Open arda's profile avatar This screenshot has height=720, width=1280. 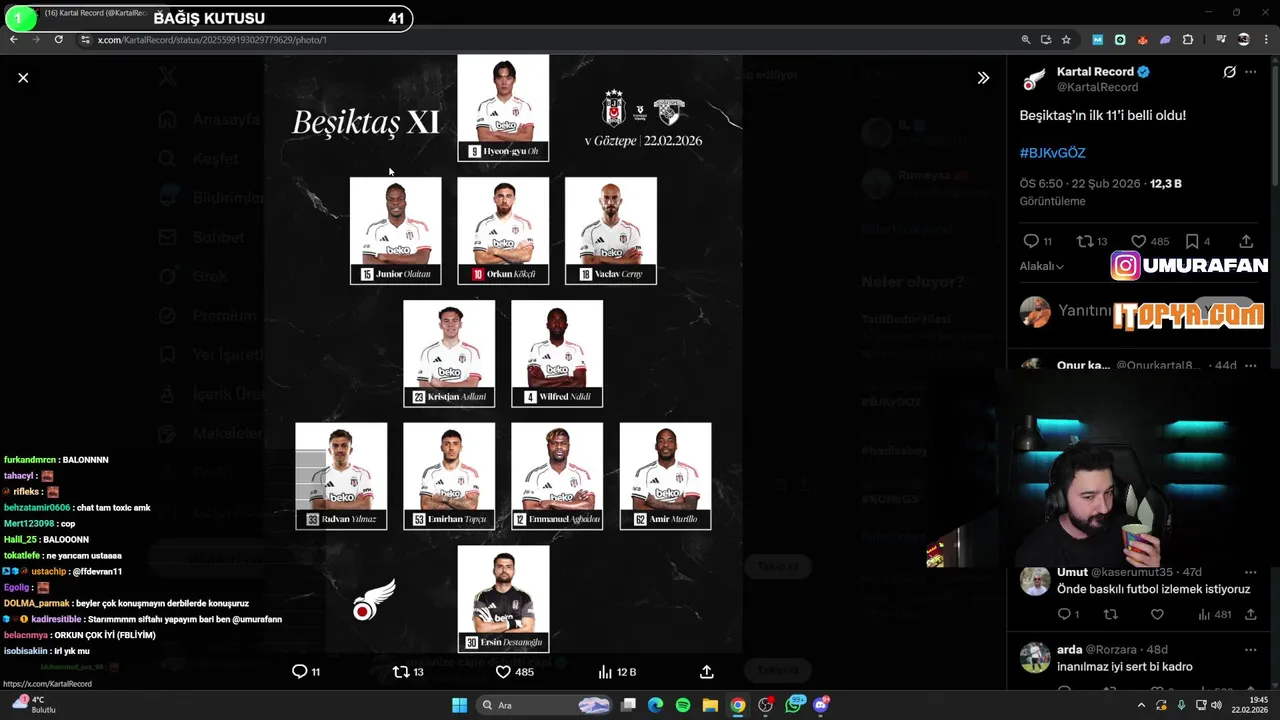click(1035, 657)
